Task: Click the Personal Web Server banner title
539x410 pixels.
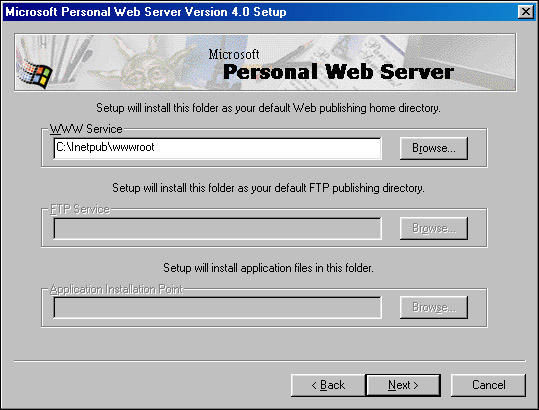Action: point(339,72)
